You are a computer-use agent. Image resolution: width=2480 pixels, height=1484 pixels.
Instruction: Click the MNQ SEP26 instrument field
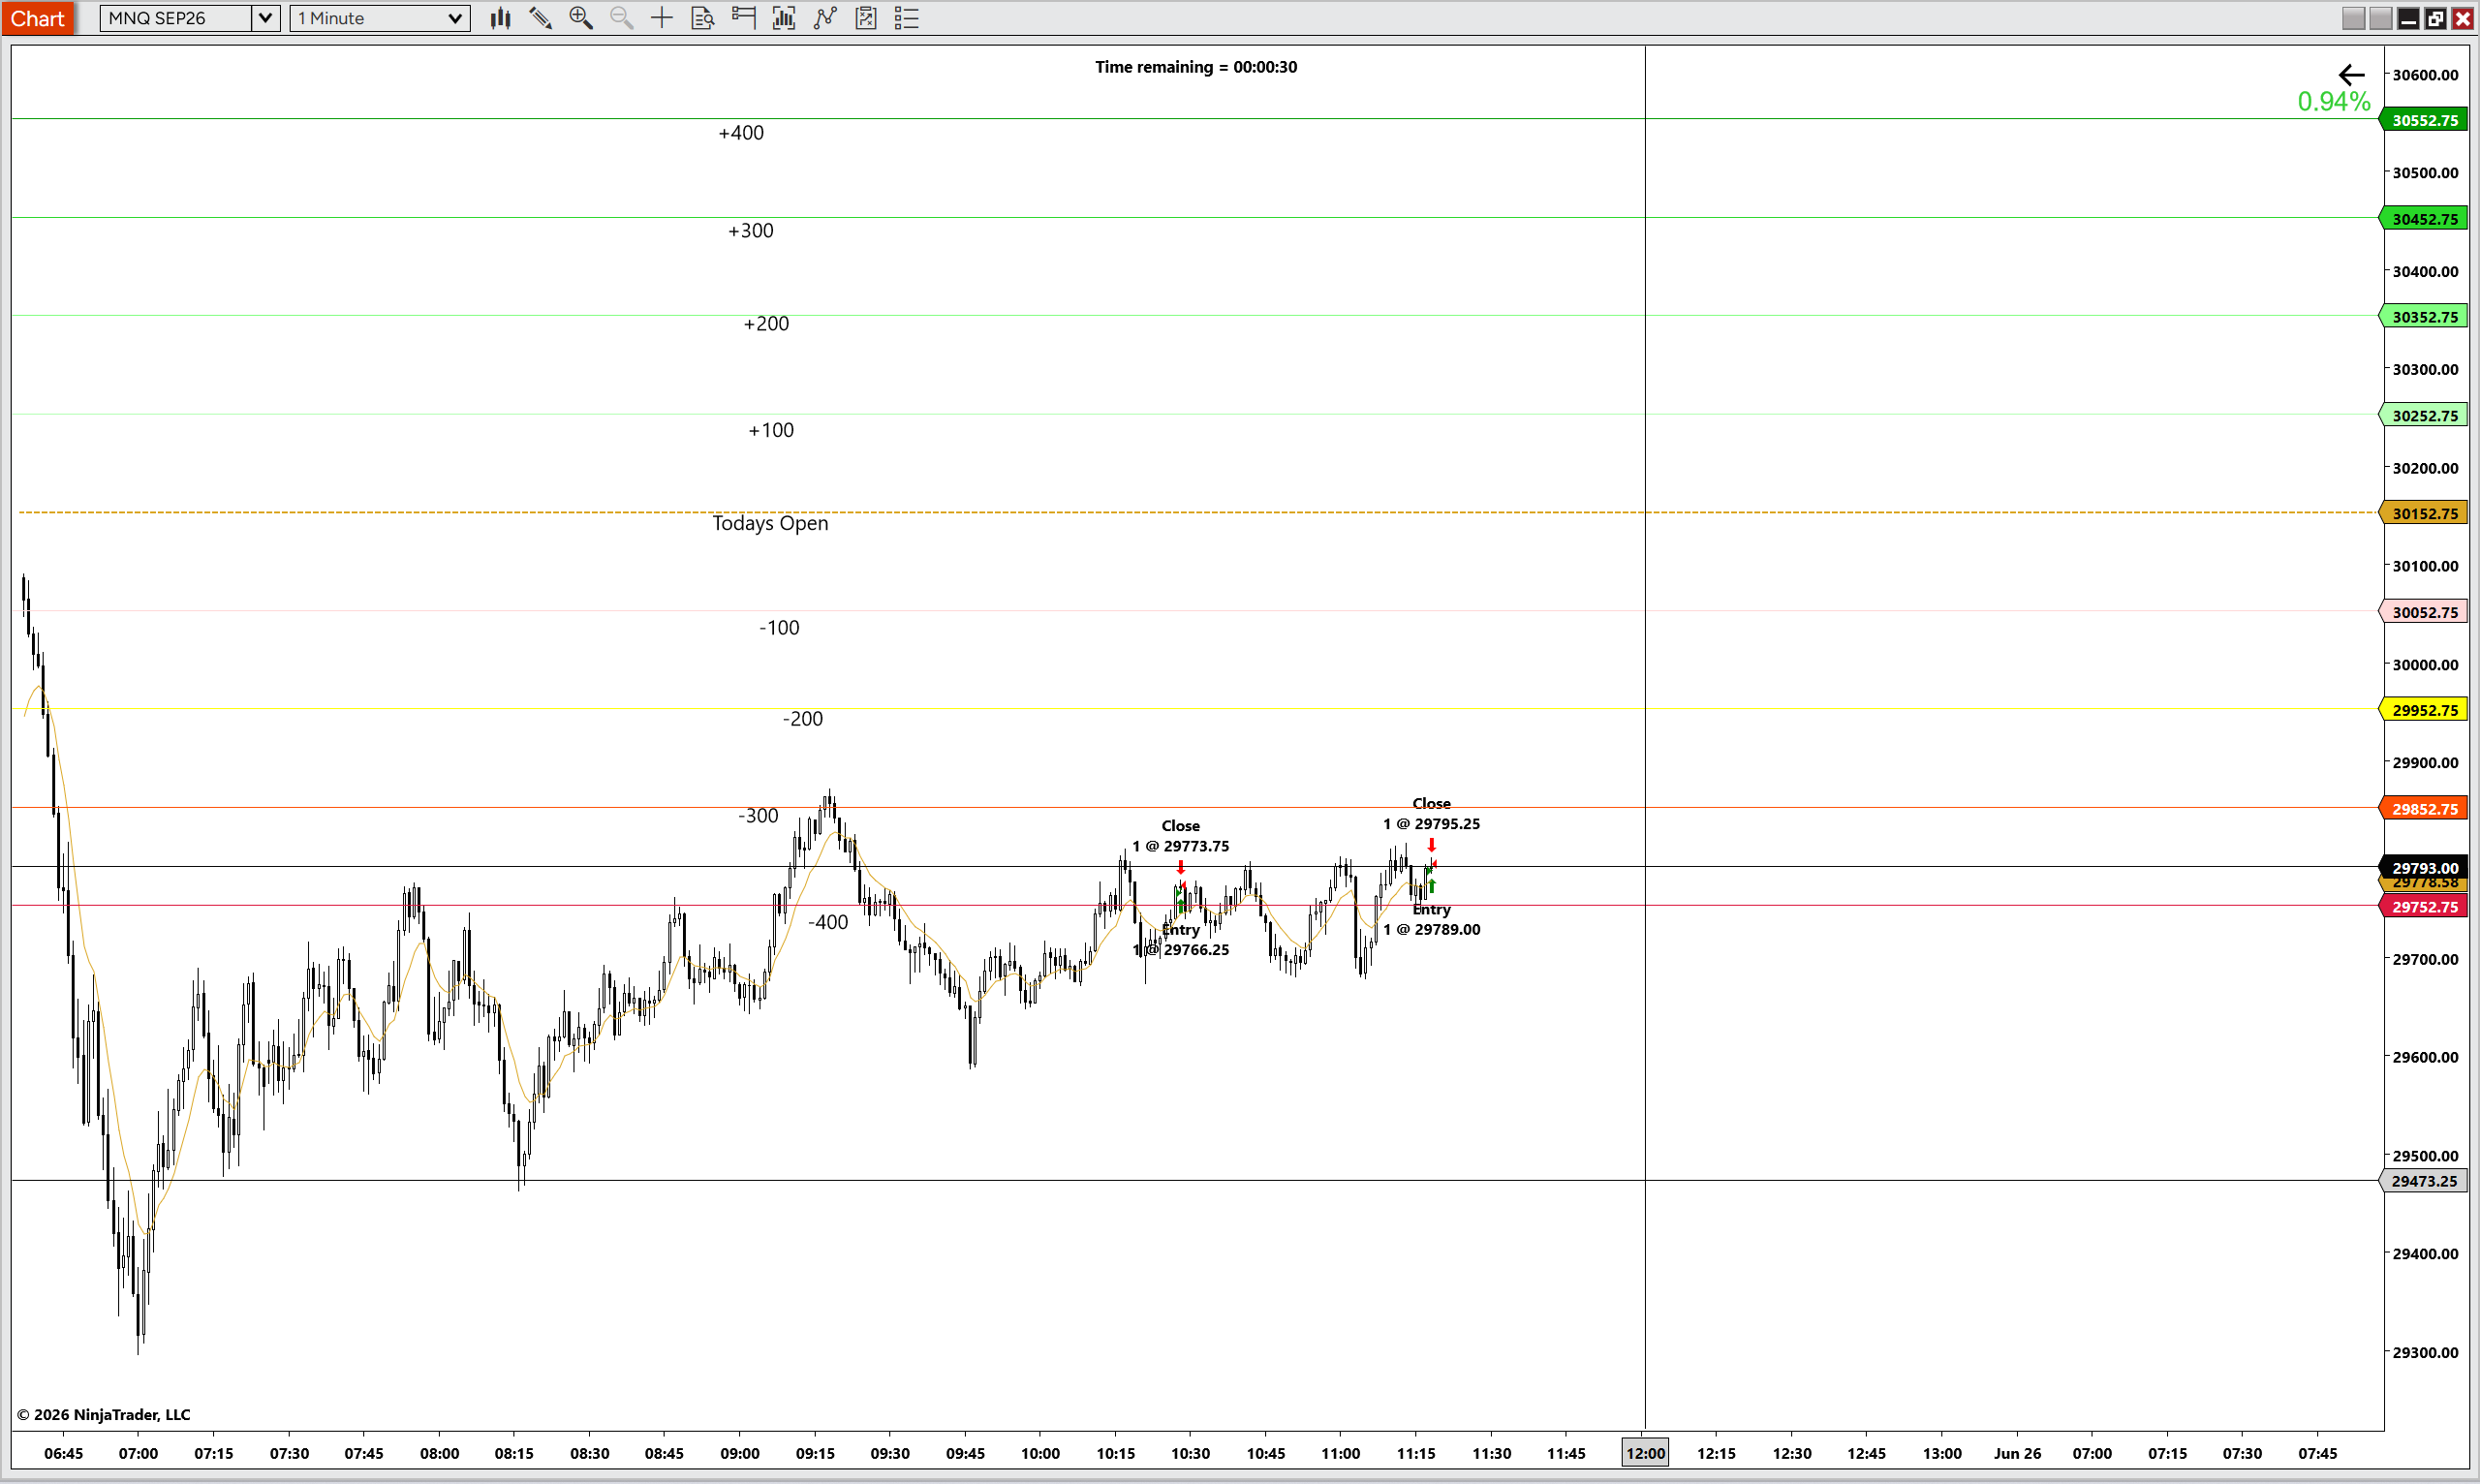[176, 18]
